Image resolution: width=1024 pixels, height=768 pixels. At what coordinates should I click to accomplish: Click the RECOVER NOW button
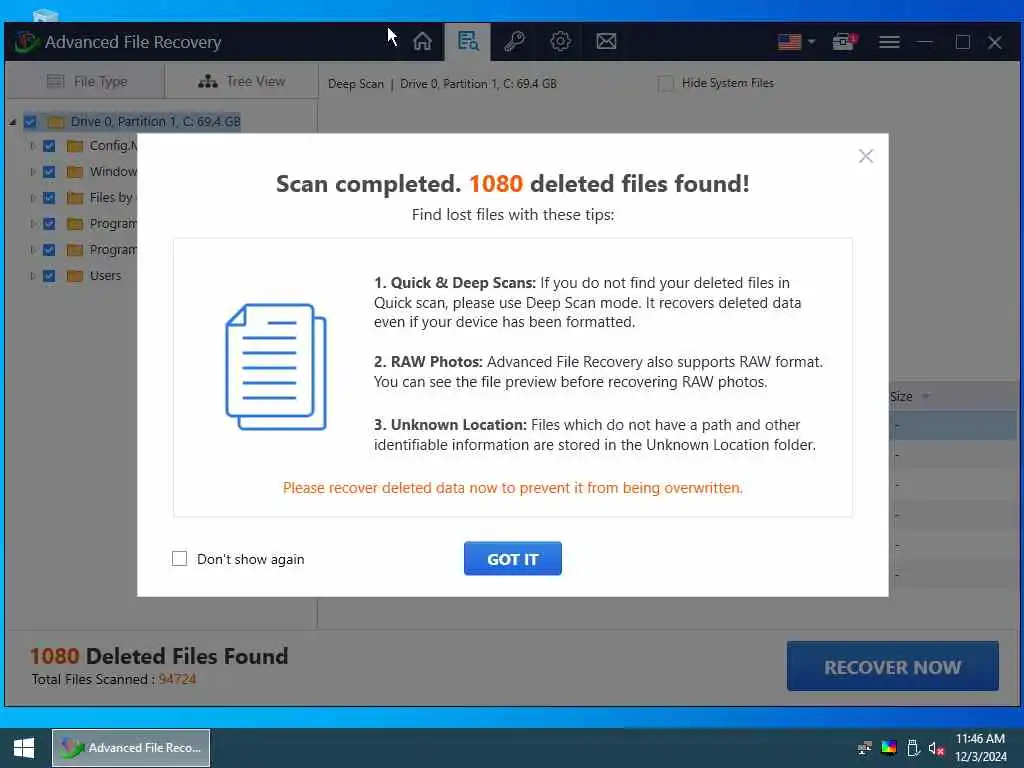point(893,666)
